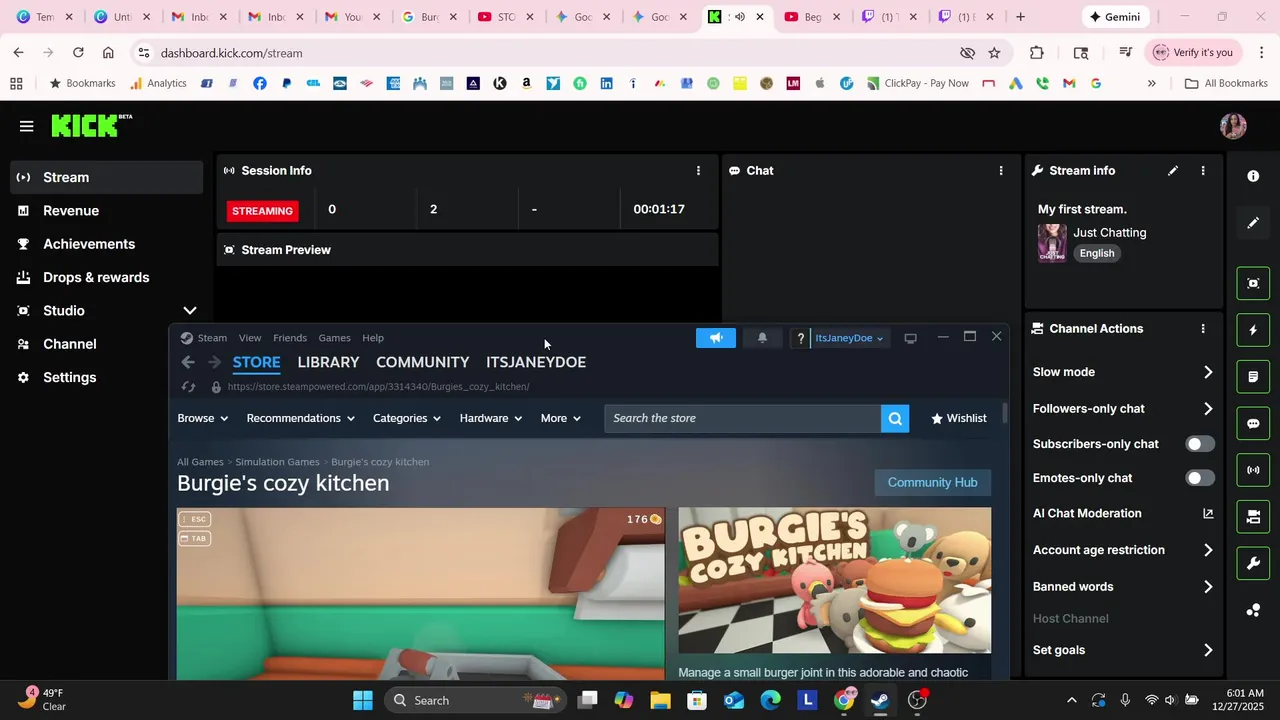Click Steam Search the store field
1280x720 pixels.
point(742,419)
